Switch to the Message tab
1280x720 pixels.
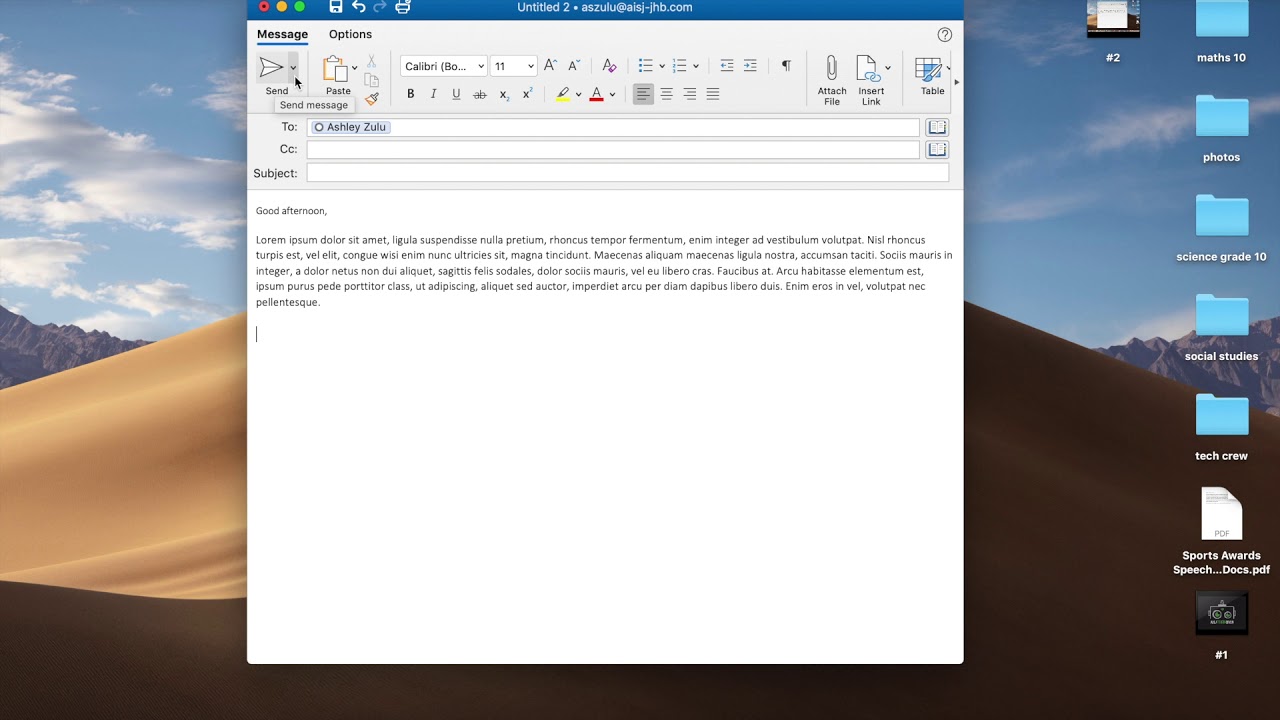click(x=282, y=34)
